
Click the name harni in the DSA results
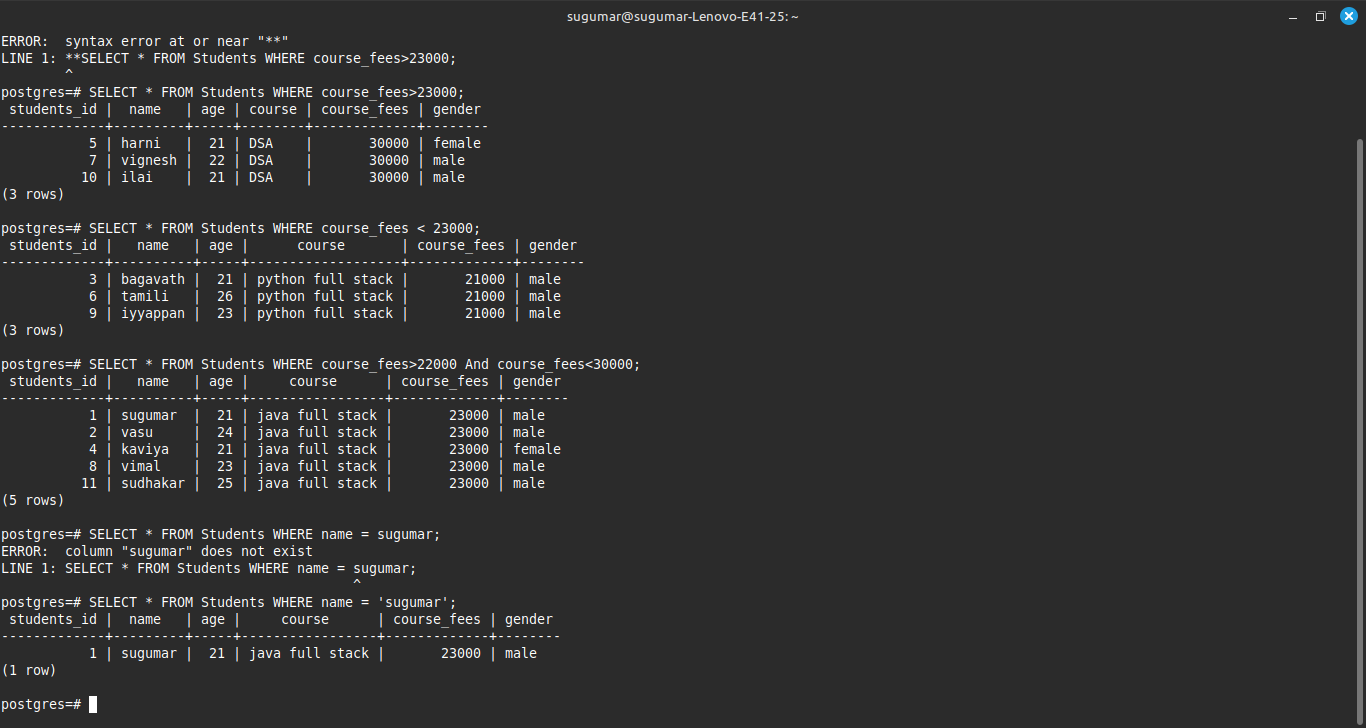pos(141,143)
